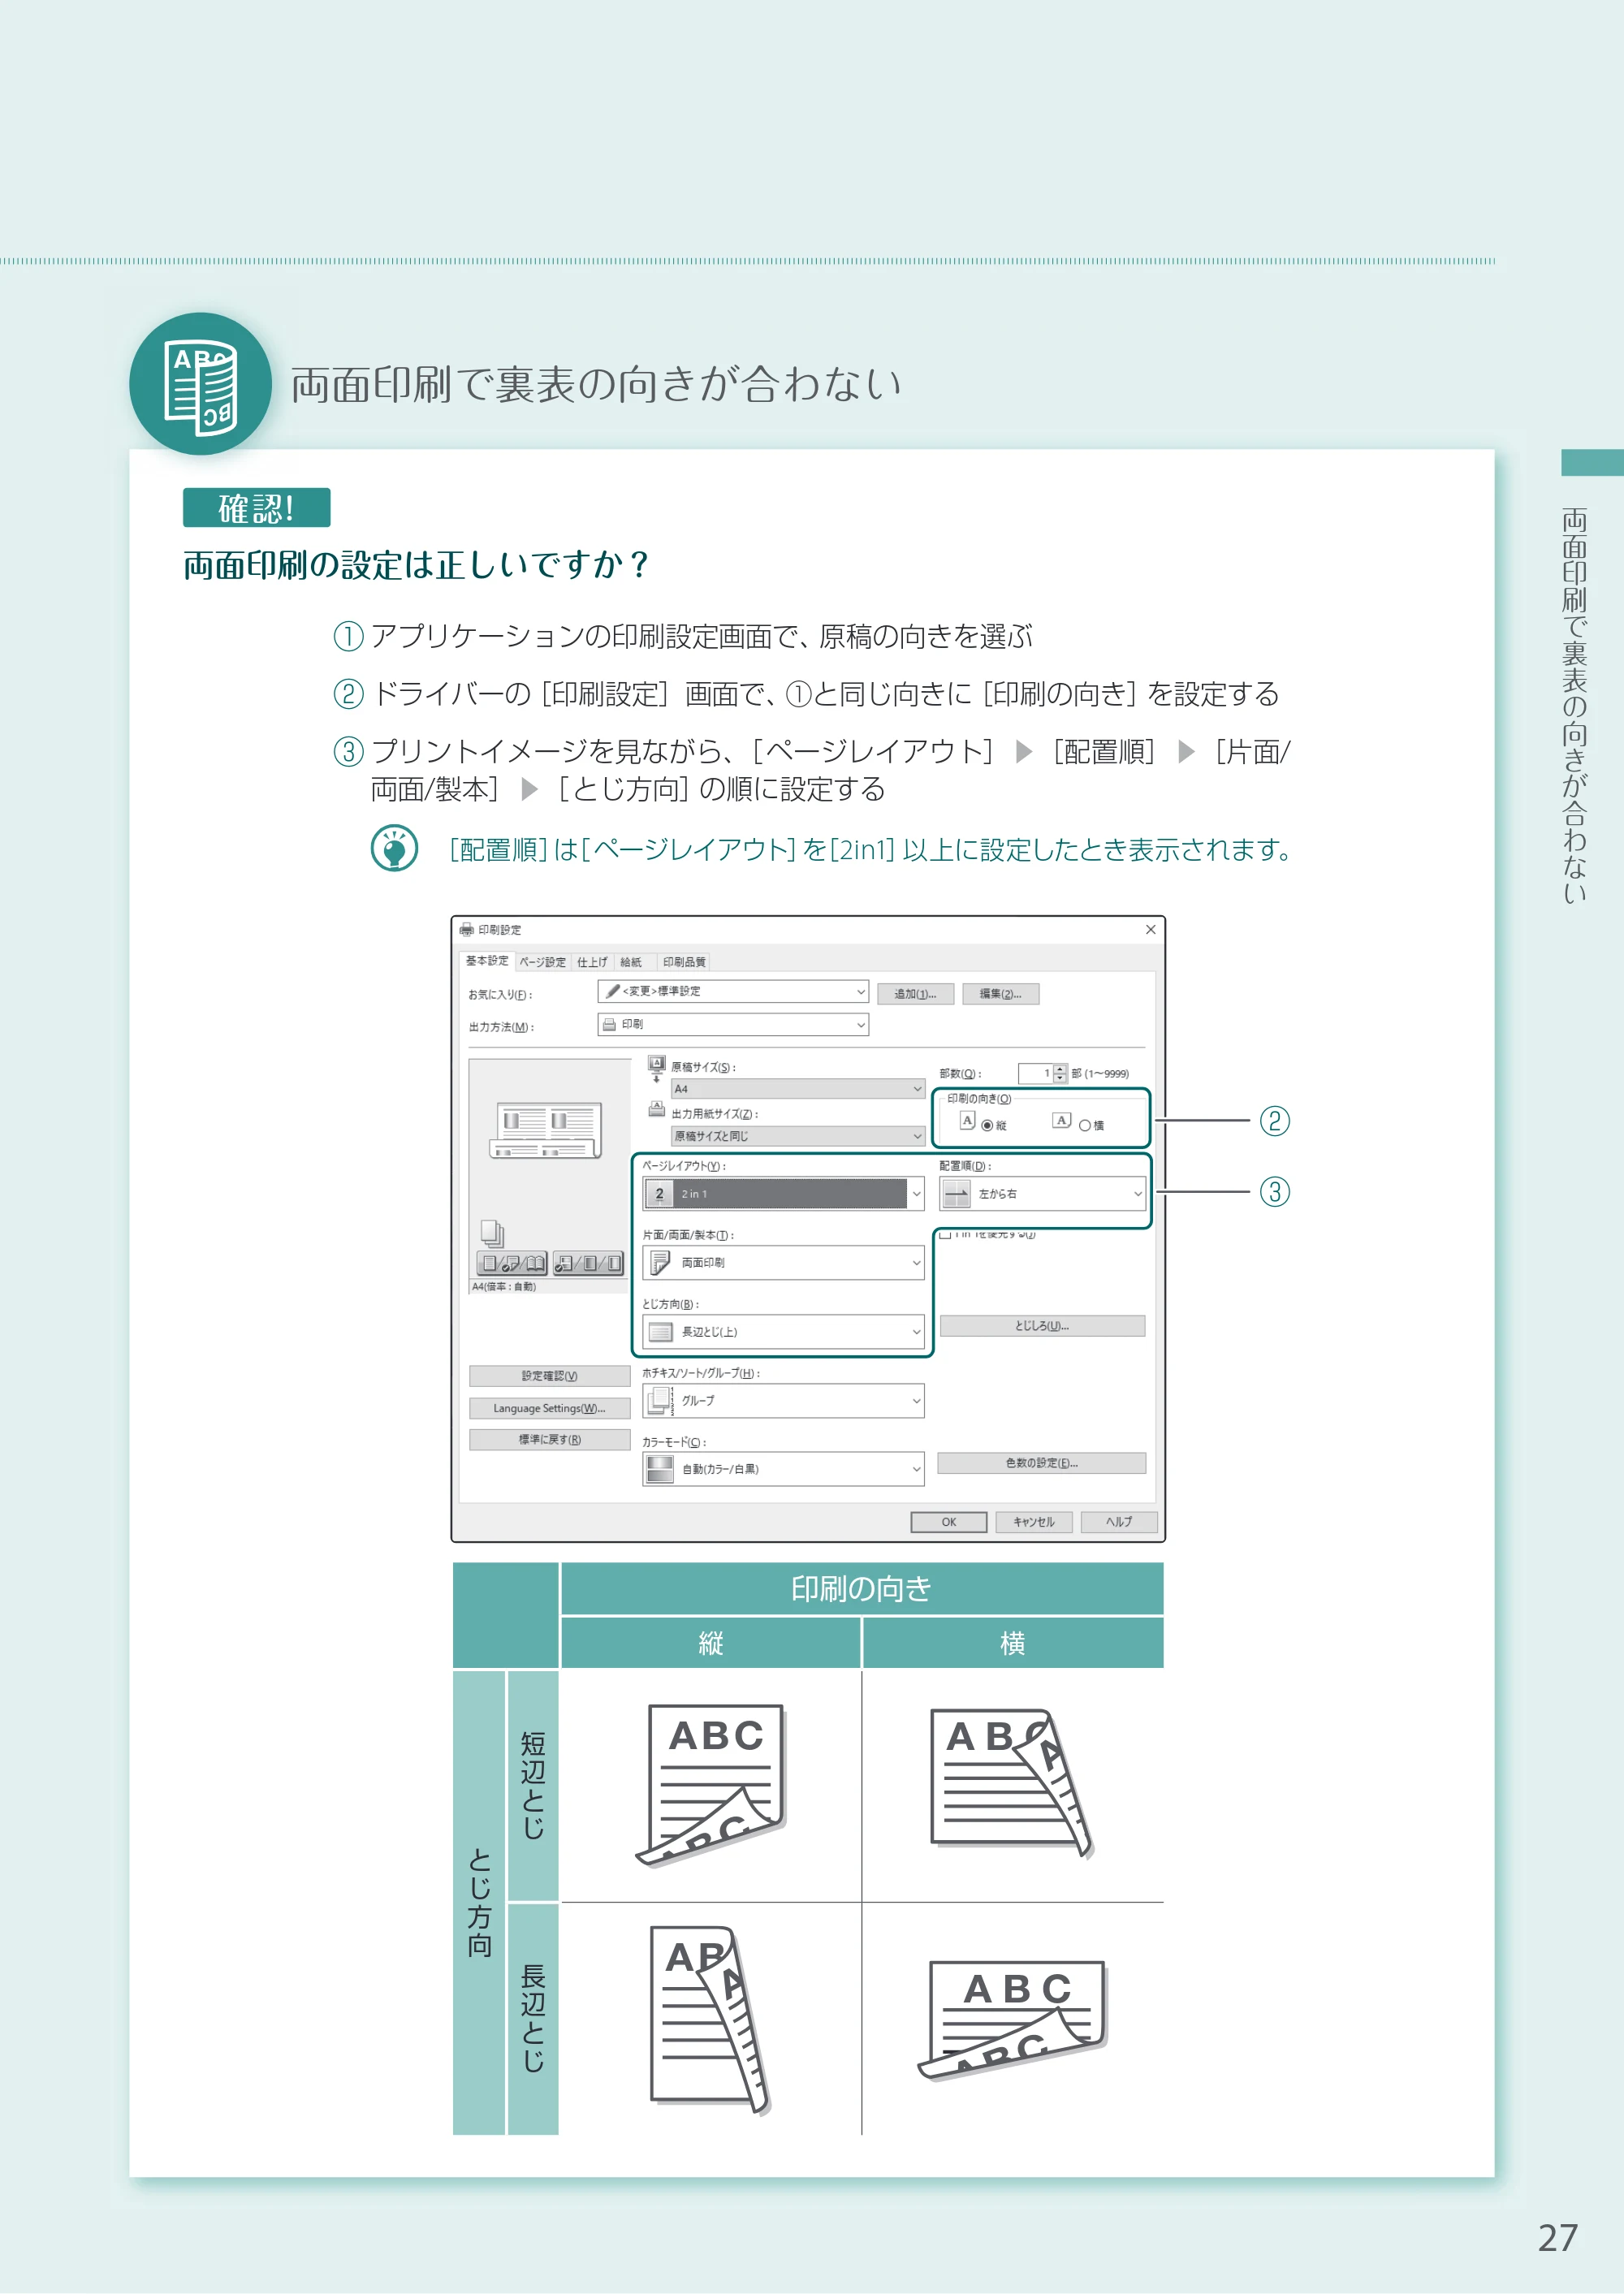
Task: Open the お気に入り favorites dropdown
Action: pos(733,991)
